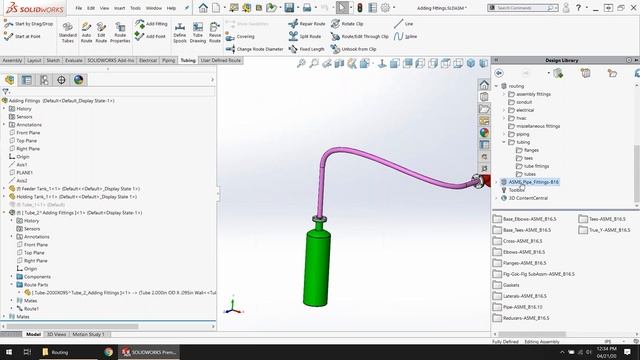The height and width of the screenshot is (360, 640).
Task: Click Start by Drag/Drop tool
Action: [x=29, y=24]
